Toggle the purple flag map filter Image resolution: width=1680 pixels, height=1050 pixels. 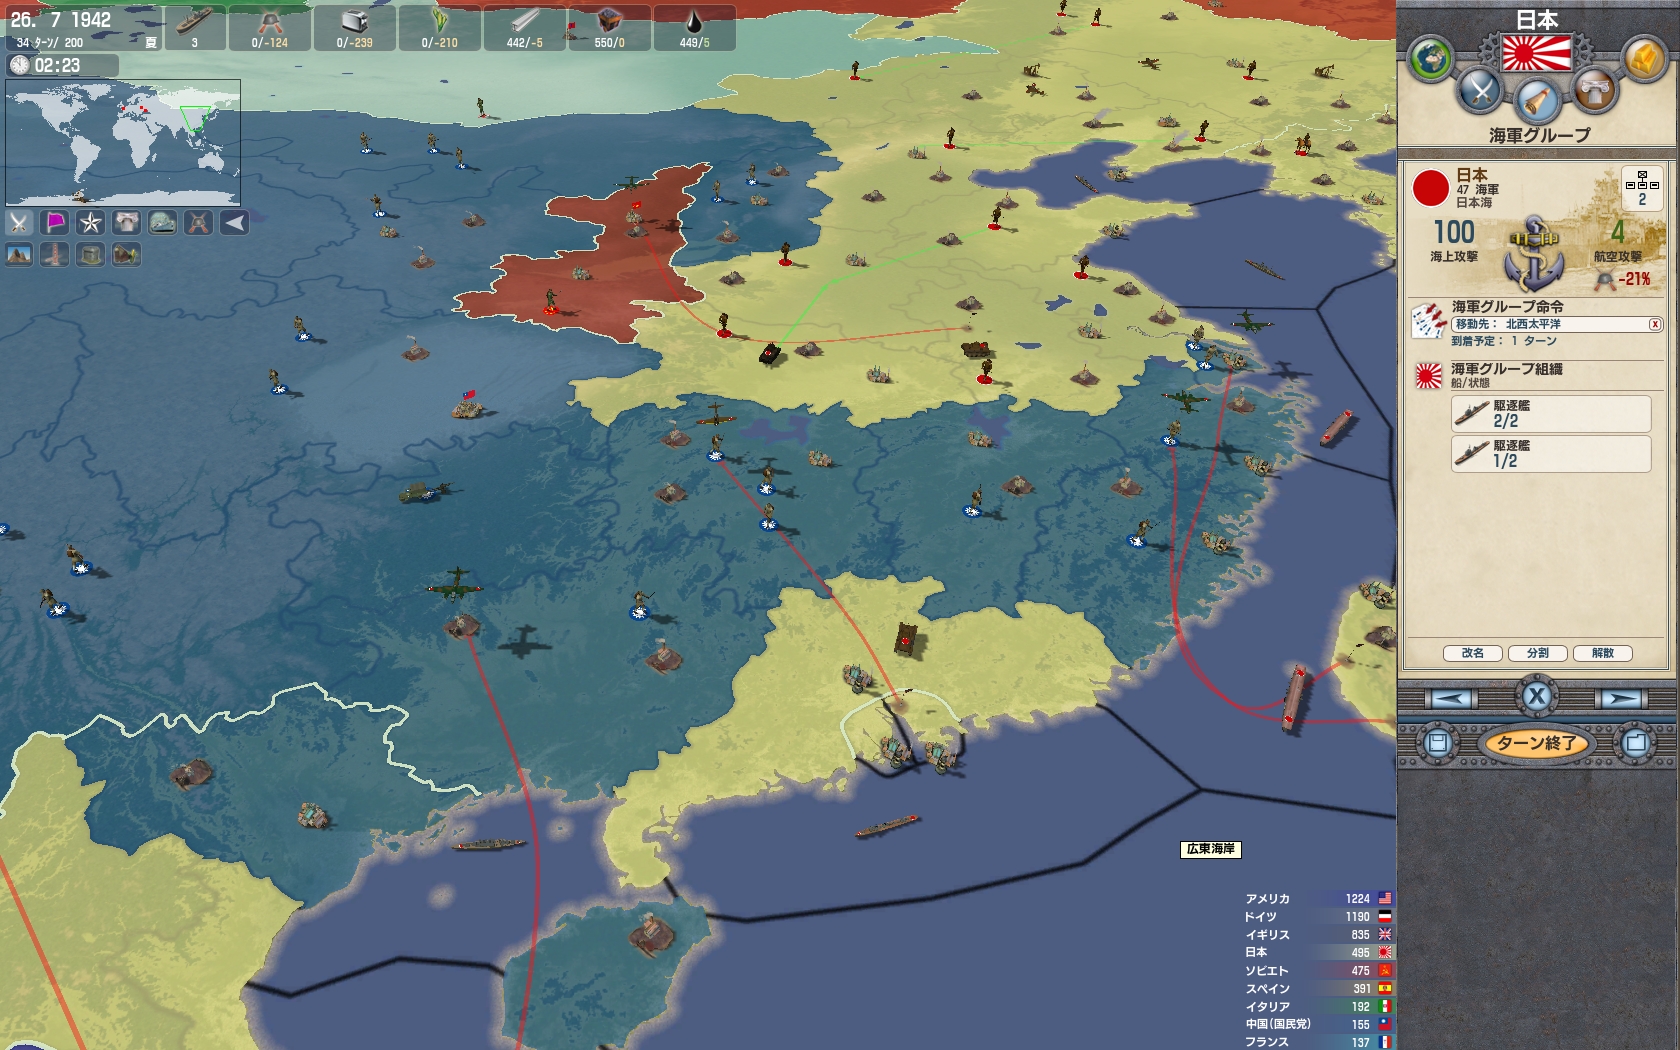click(55, 222)
